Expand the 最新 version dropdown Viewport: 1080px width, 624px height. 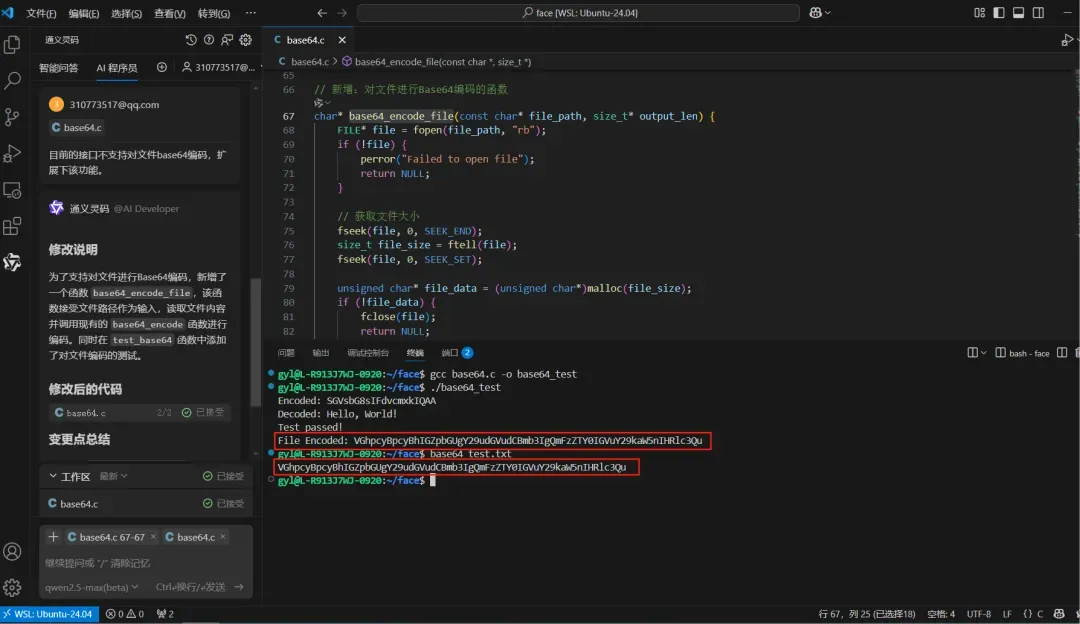pos(113,477)
